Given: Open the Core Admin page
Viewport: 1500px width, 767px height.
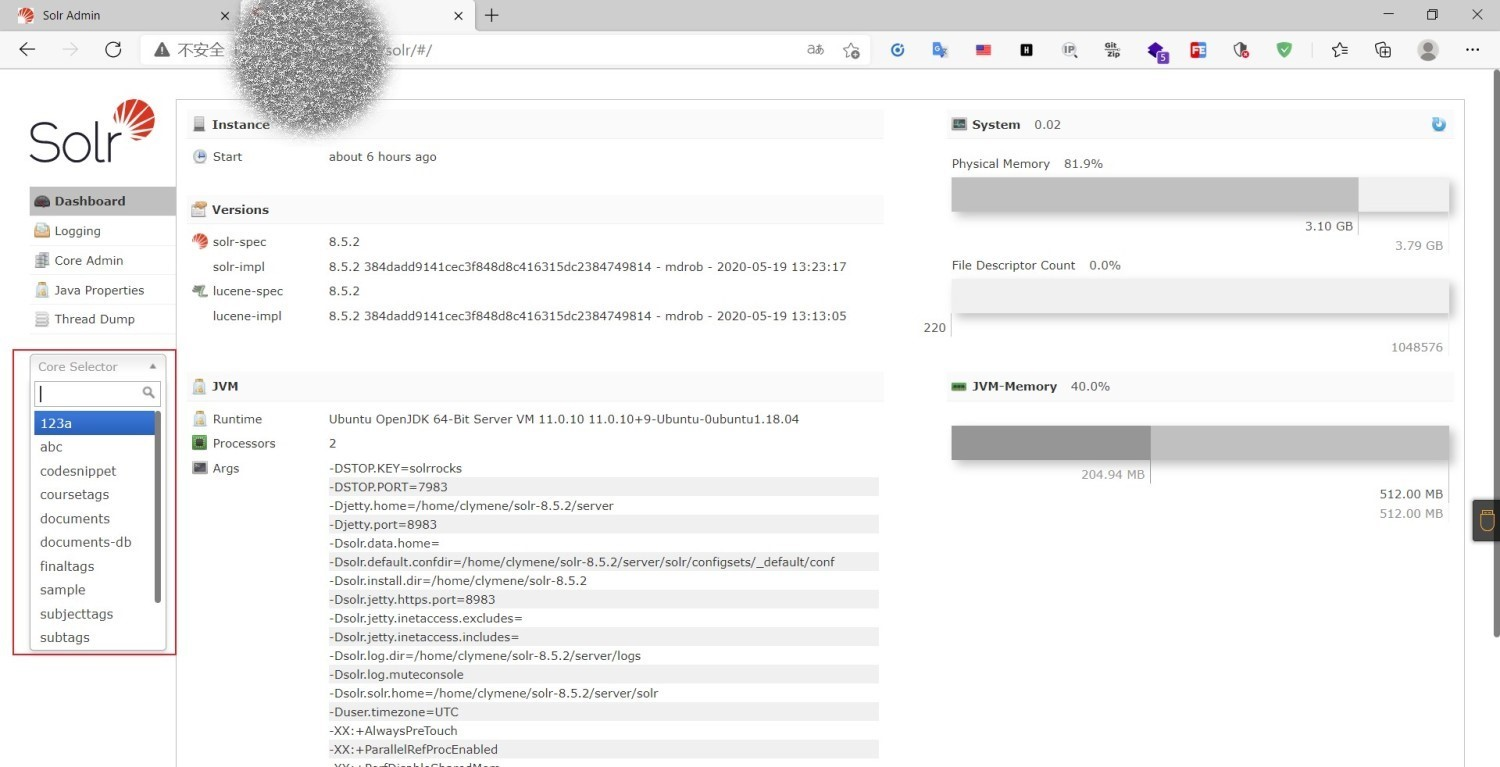Looking at the screenshot, I should tap(102, 260).
